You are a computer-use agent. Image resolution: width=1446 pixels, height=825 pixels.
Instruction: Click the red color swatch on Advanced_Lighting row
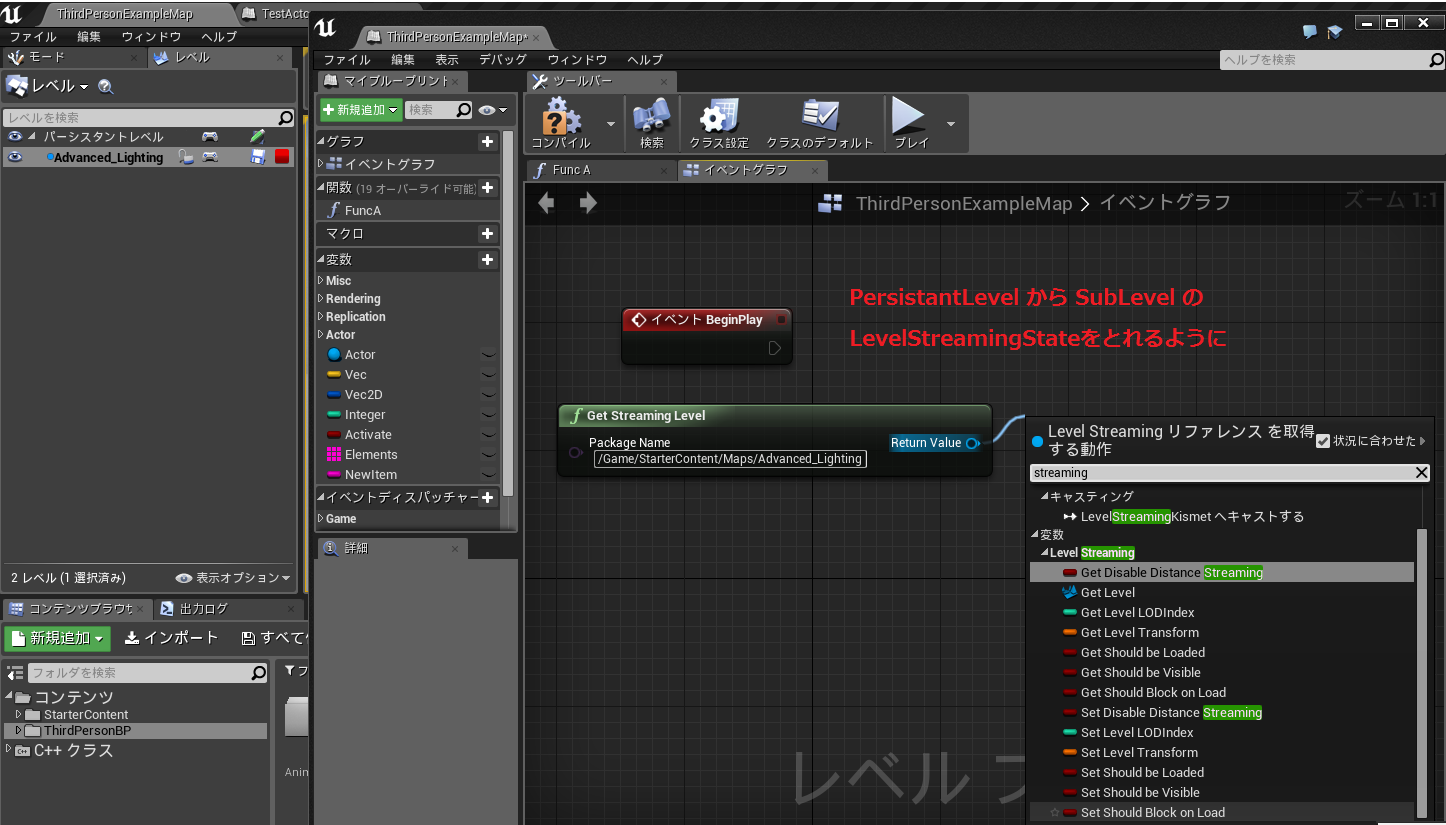(282, 157)
